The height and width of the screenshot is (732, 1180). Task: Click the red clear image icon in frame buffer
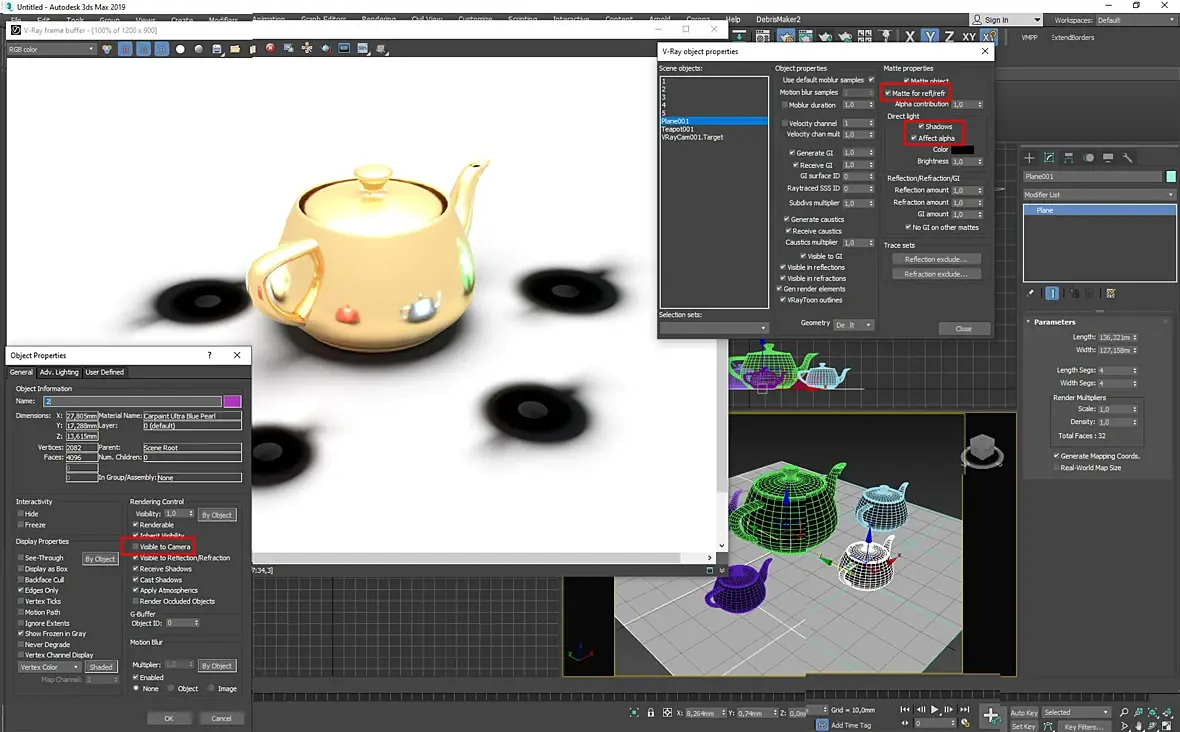pyautogui.click(x=270, y=48)
